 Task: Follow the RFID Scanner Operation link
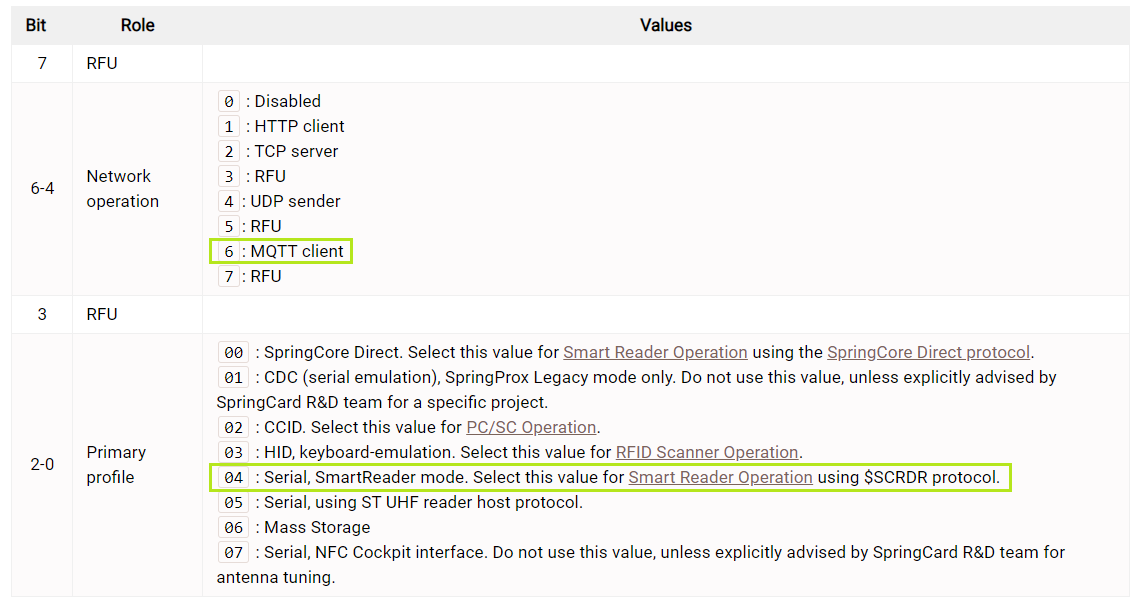(706, 452)
